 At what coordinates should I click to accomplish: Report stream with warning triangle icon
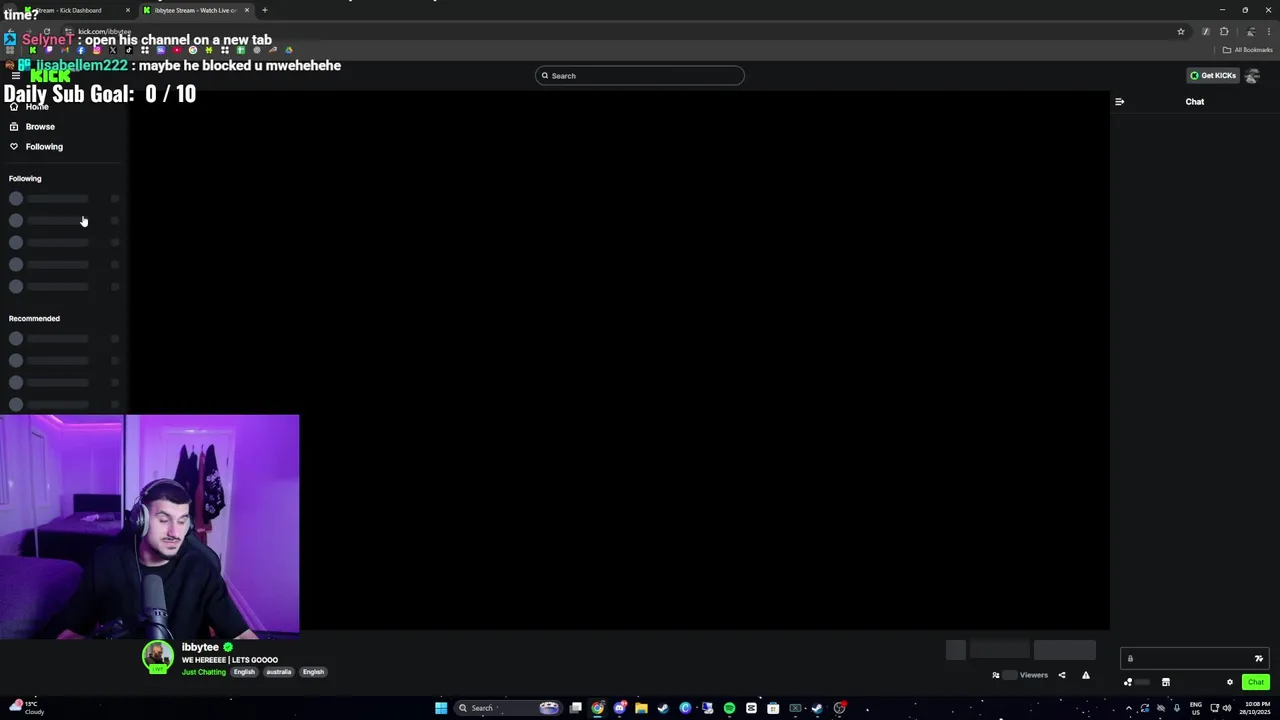tap(1086, 675)
